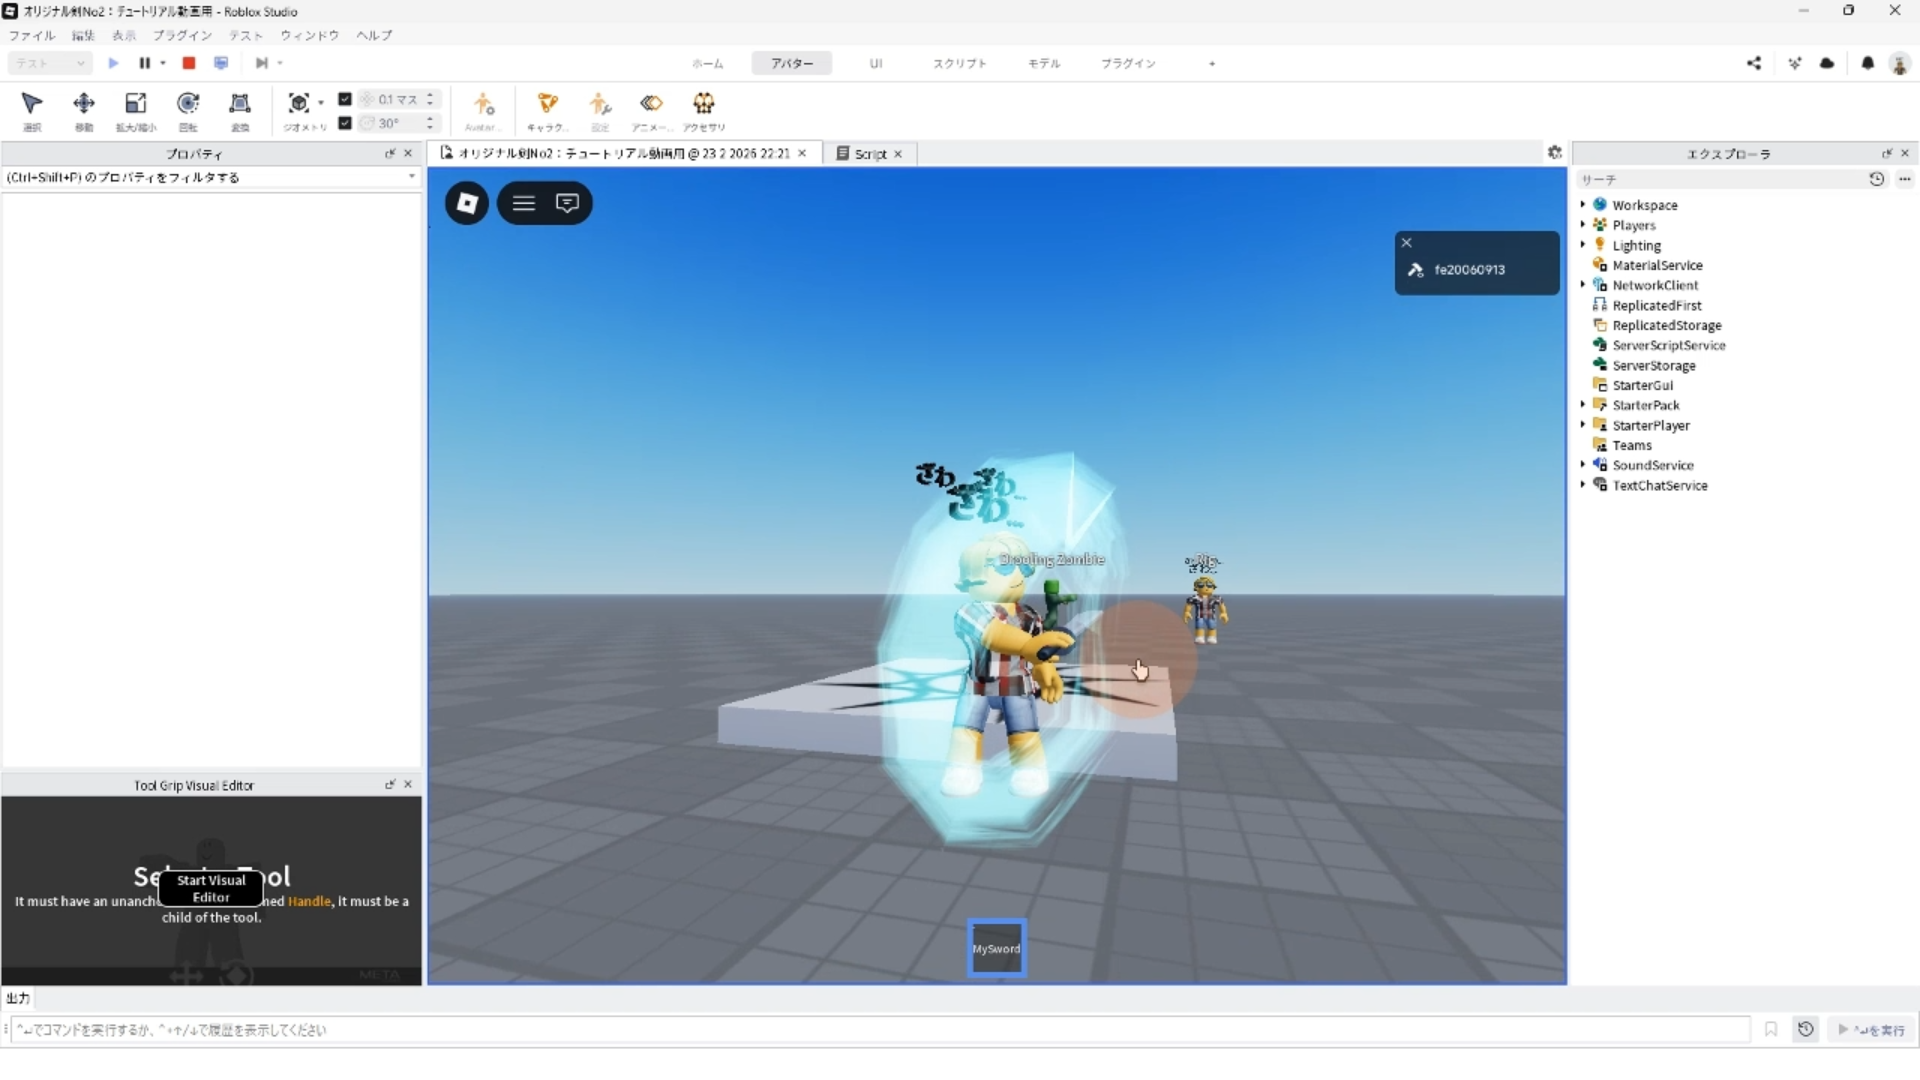Open the プラグイン menu in menu bar
1920x1080 pixels.
tap(182, 35)
